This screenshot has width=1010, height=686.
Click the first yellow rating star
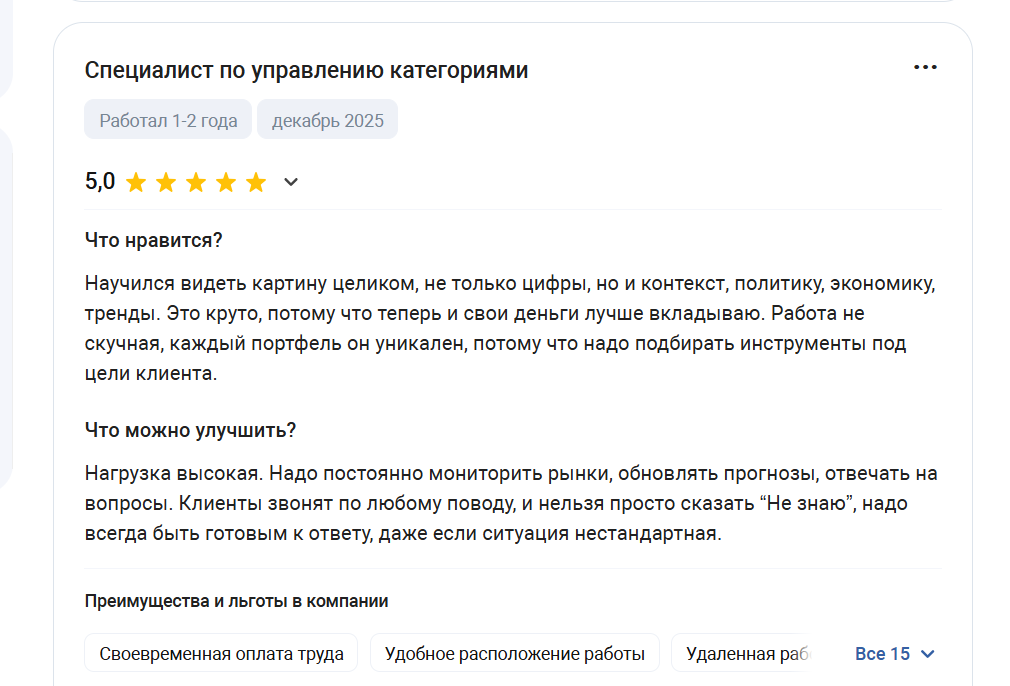coord(136,182)
